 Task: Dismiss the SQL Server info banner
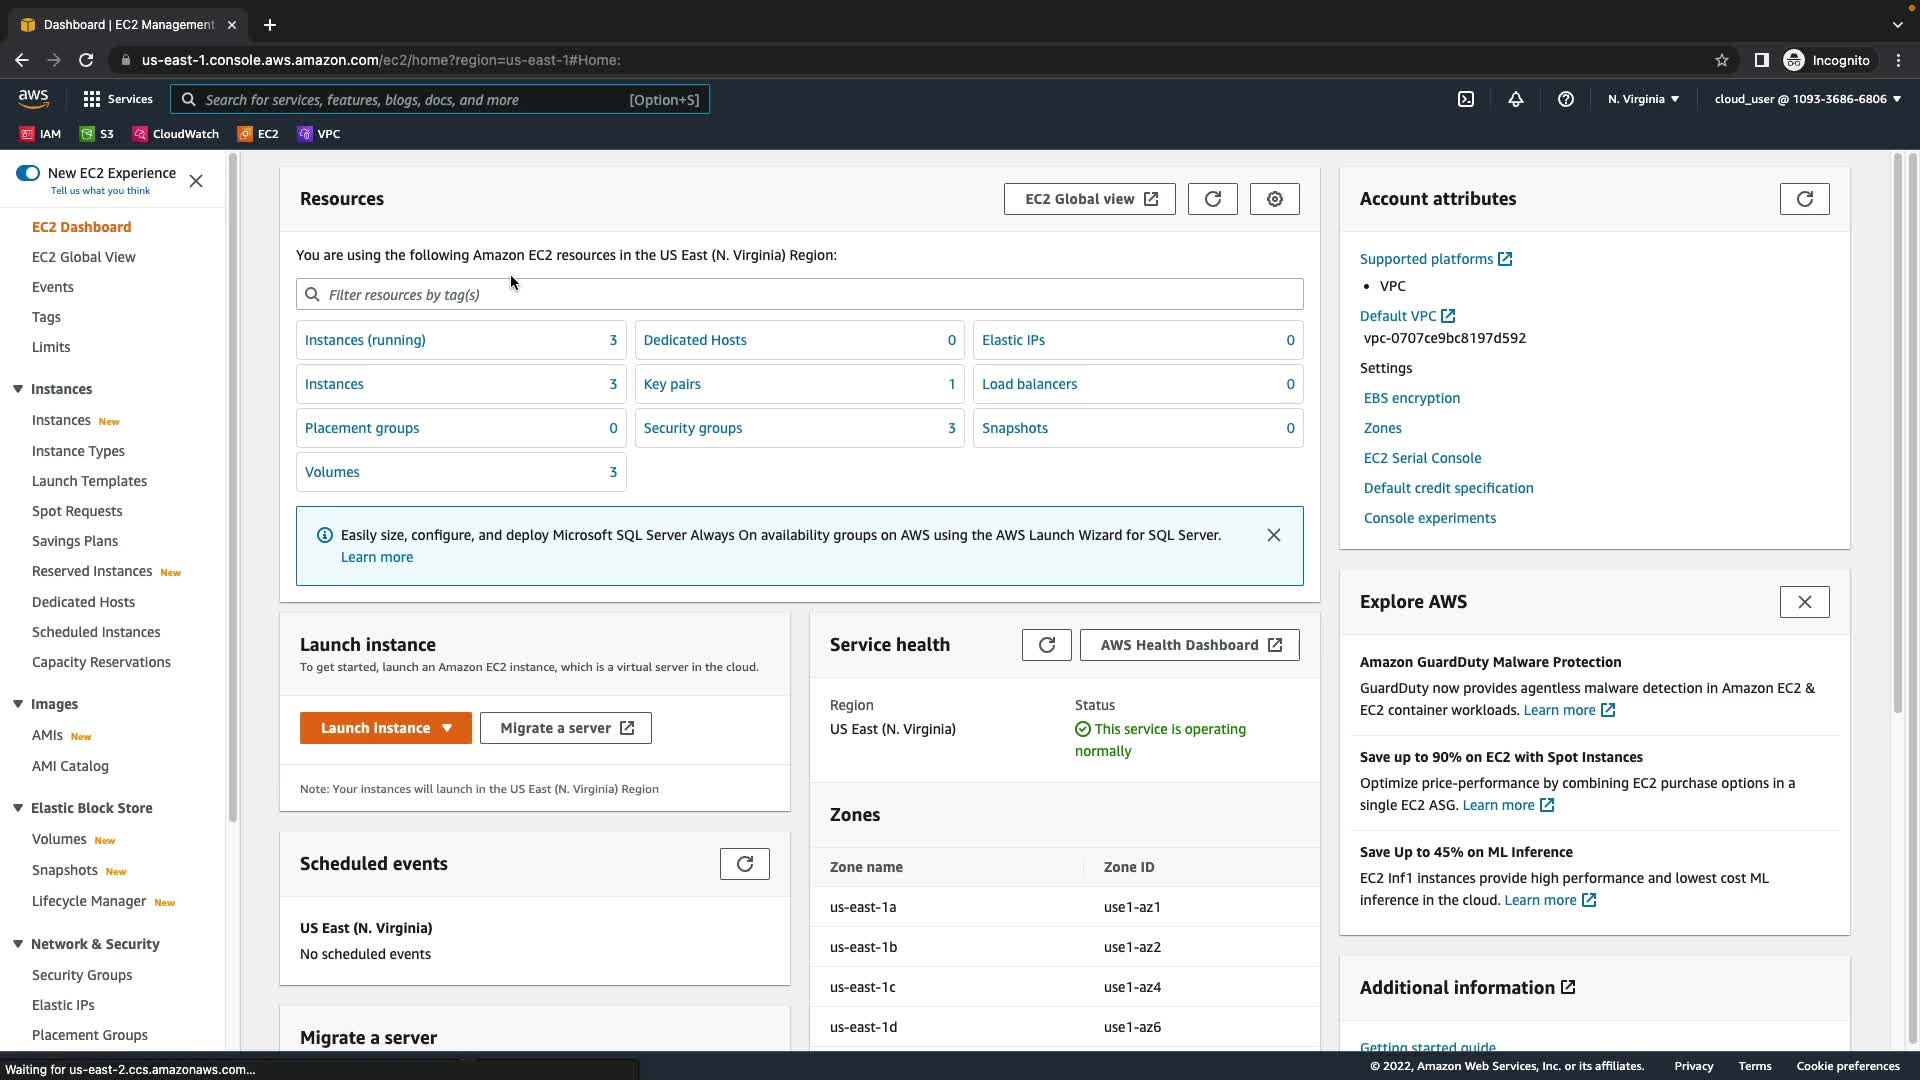point(1273,535)
